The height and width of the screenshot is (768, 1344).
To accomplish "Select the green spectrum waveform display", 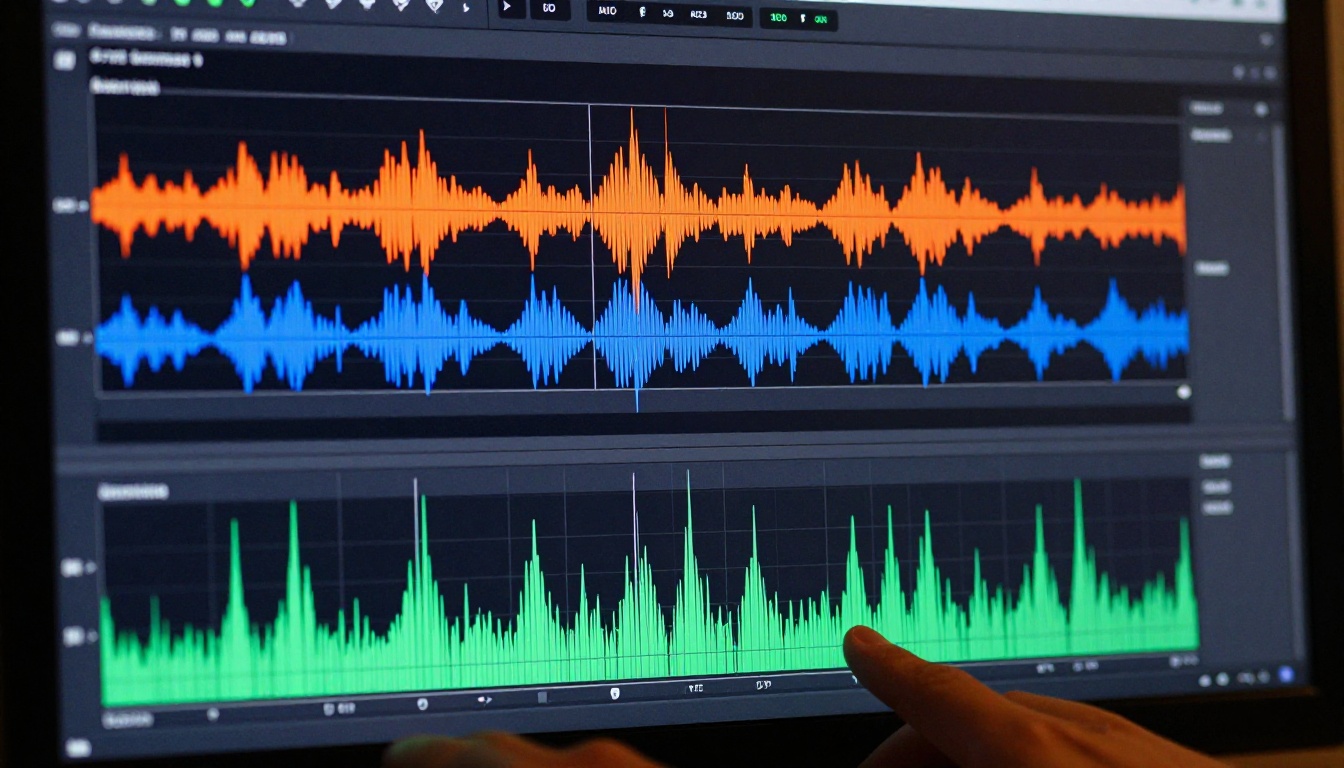I will (x=650, y=590).
